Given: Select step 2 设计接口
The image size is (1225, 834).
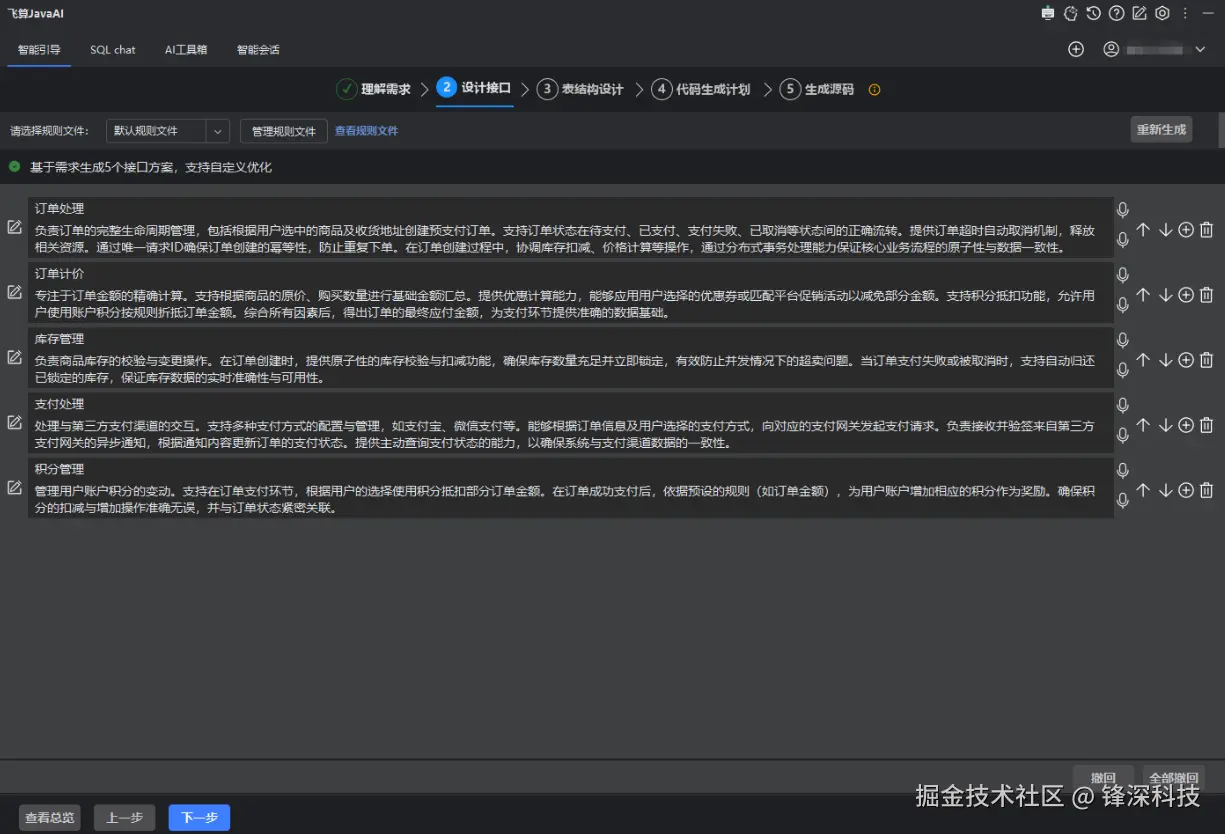Looking at the screenshot, I should pos(474,88).
